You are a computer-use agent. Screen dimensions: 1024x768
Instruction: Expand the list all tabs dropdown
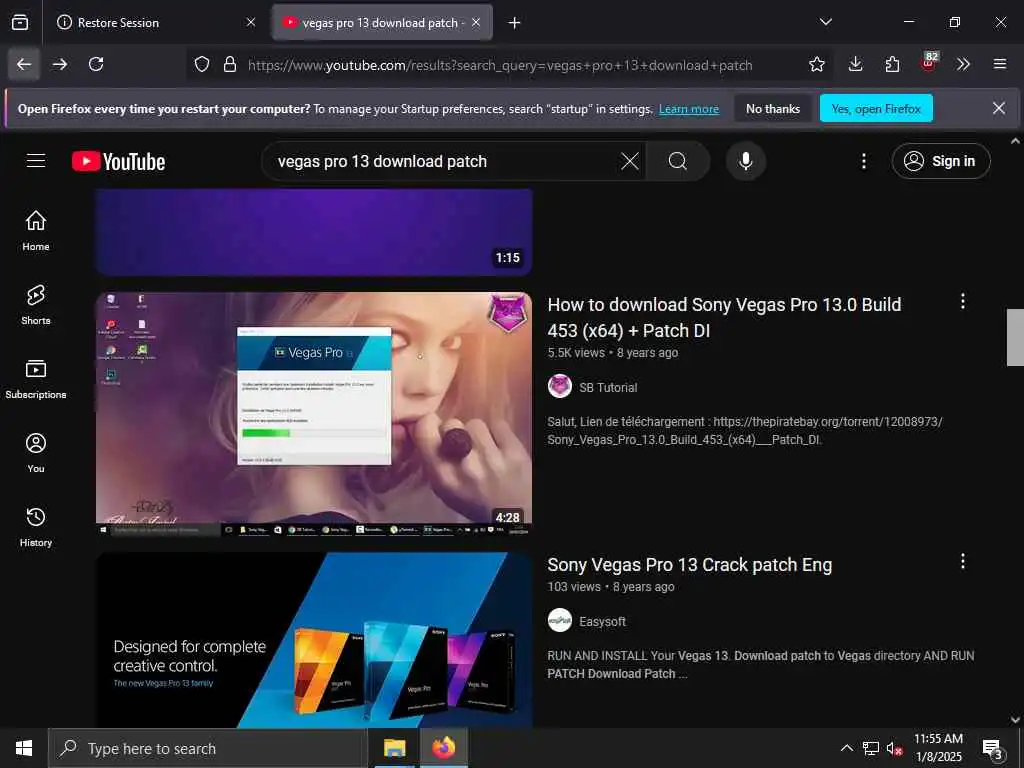[825, 22]
